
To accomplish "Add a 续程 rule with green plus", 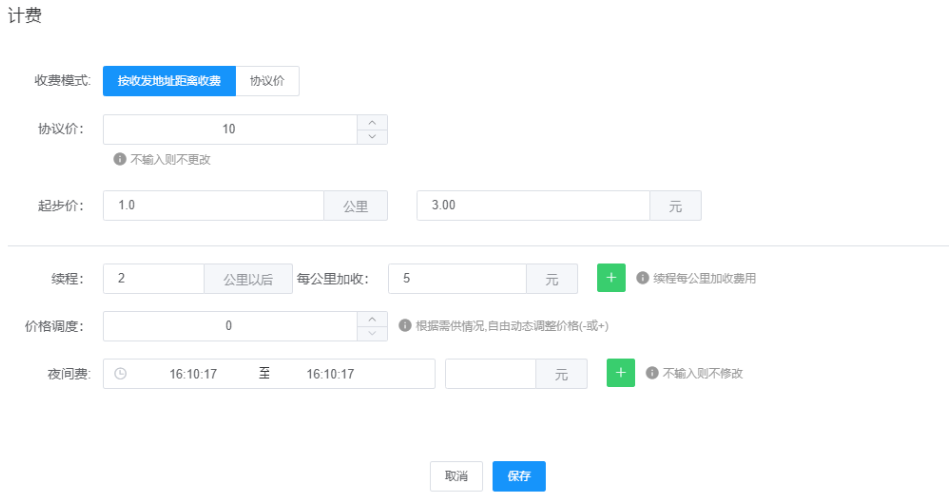I will pyautogui.click(x=611, y=278).
